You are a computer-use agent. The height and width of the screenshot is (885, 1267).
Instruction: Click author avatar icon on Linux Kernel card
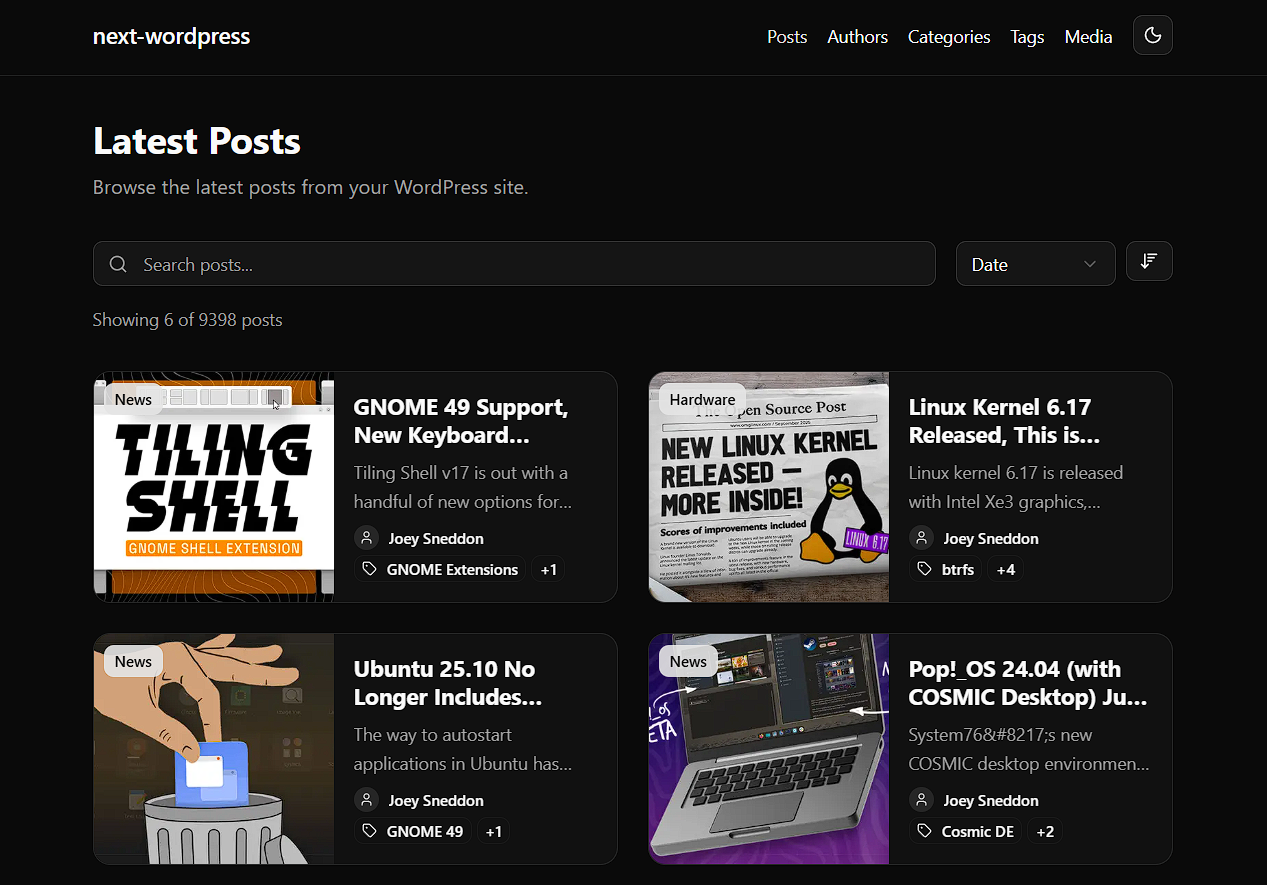[921, 538]
